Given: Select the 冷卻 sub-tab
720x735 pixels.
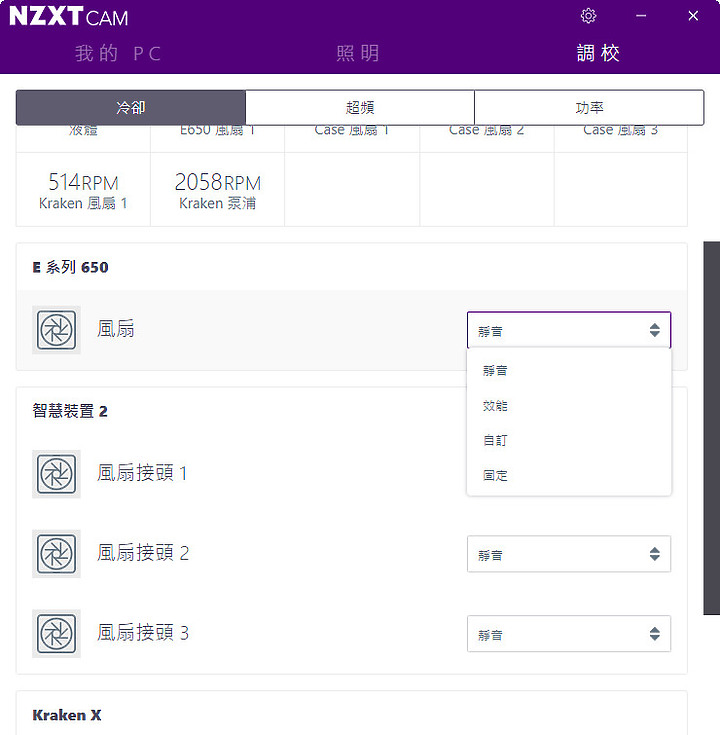Looking at the screenshot, I should click(x=131, y=108).
